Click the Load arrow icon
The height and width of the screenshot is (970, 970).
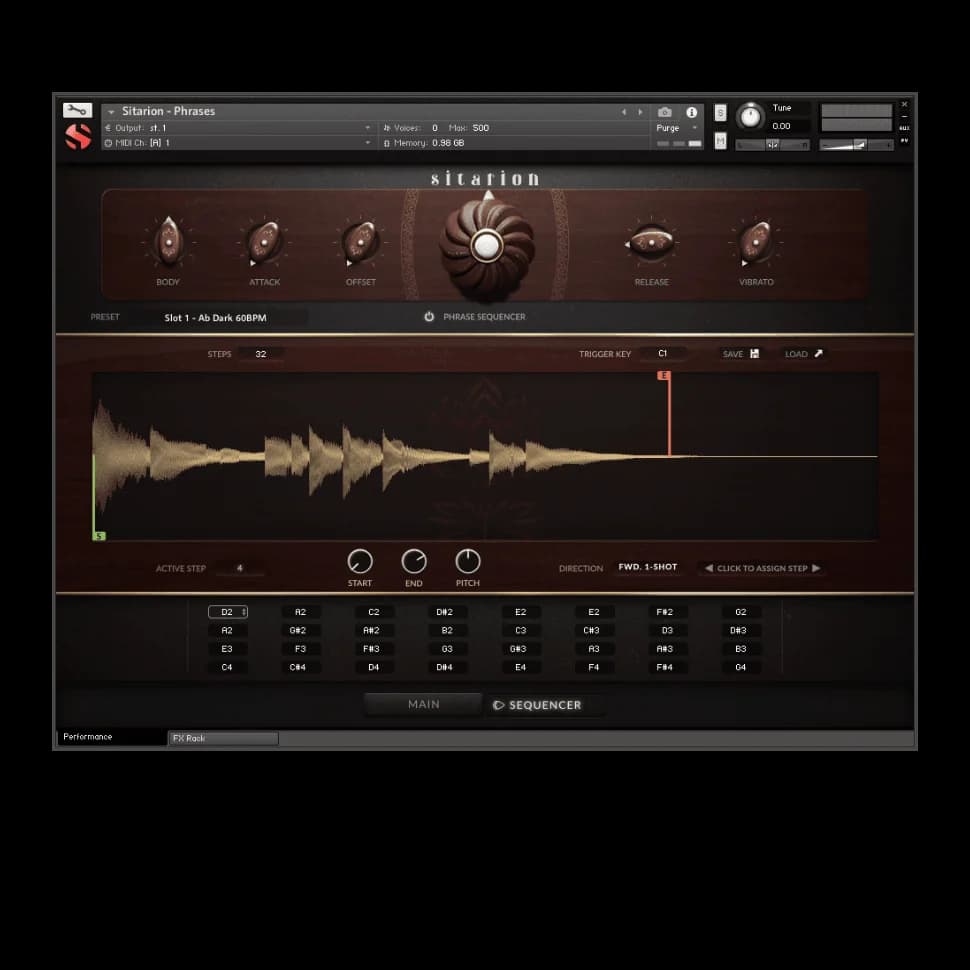pyautogui.click(x=818, y=354)
